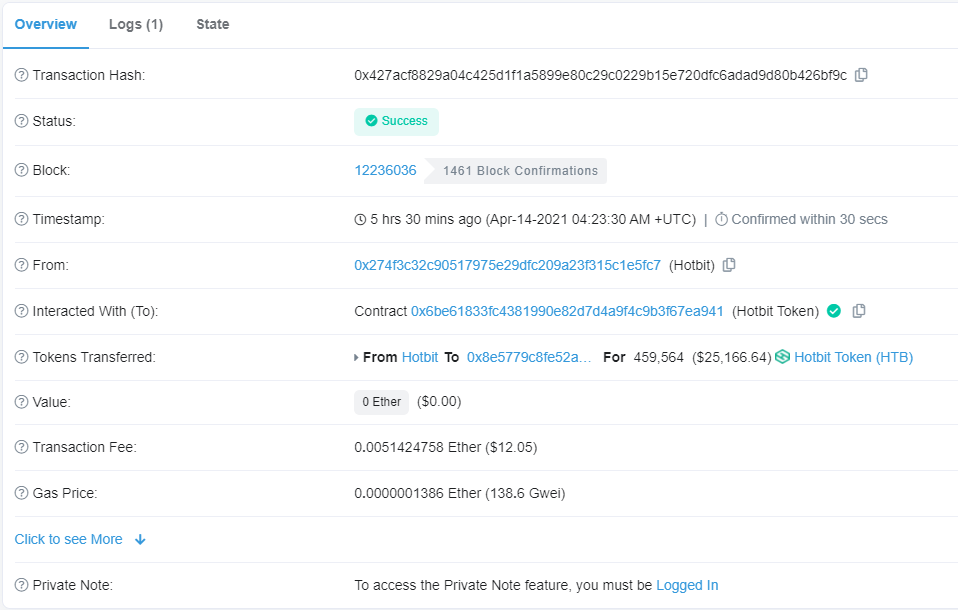Copy the transaction hash to clipboard
This screenshot has height=610, width=958.
(861, 75)
